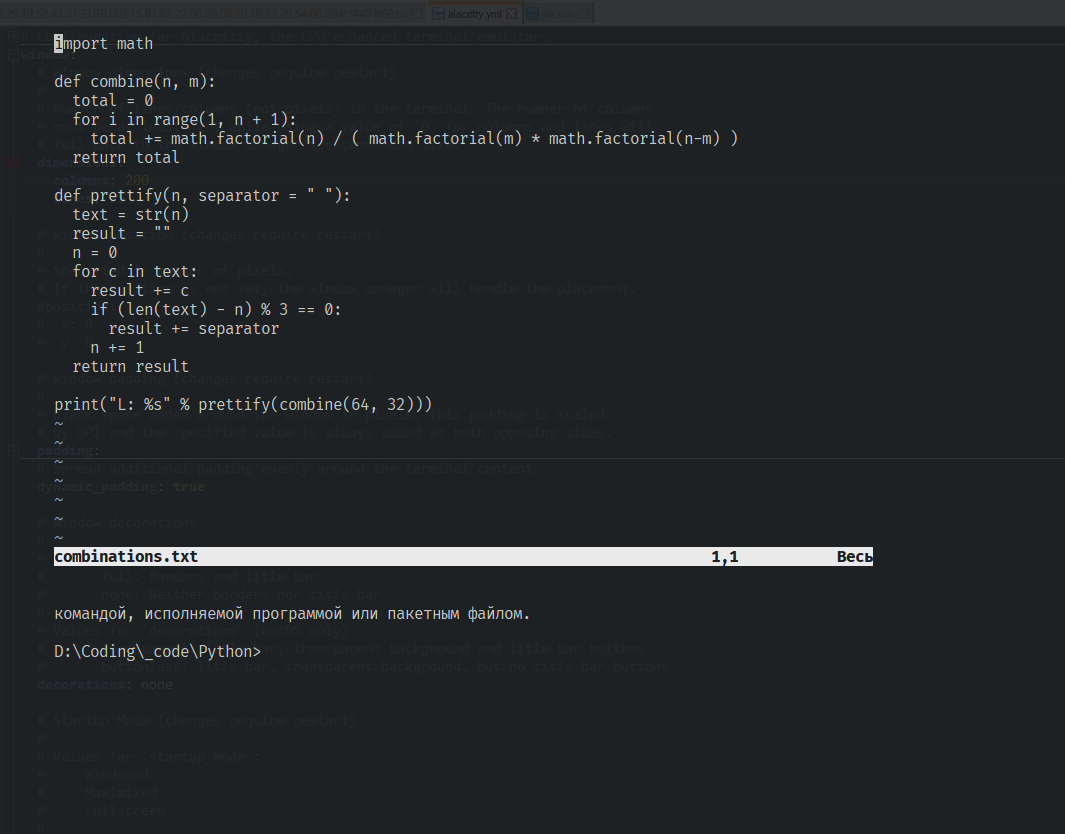The image size is (1065, 834).
Task: Click the D:\Coding\_code\Python> prompt
Action: (x=158, y=652)
